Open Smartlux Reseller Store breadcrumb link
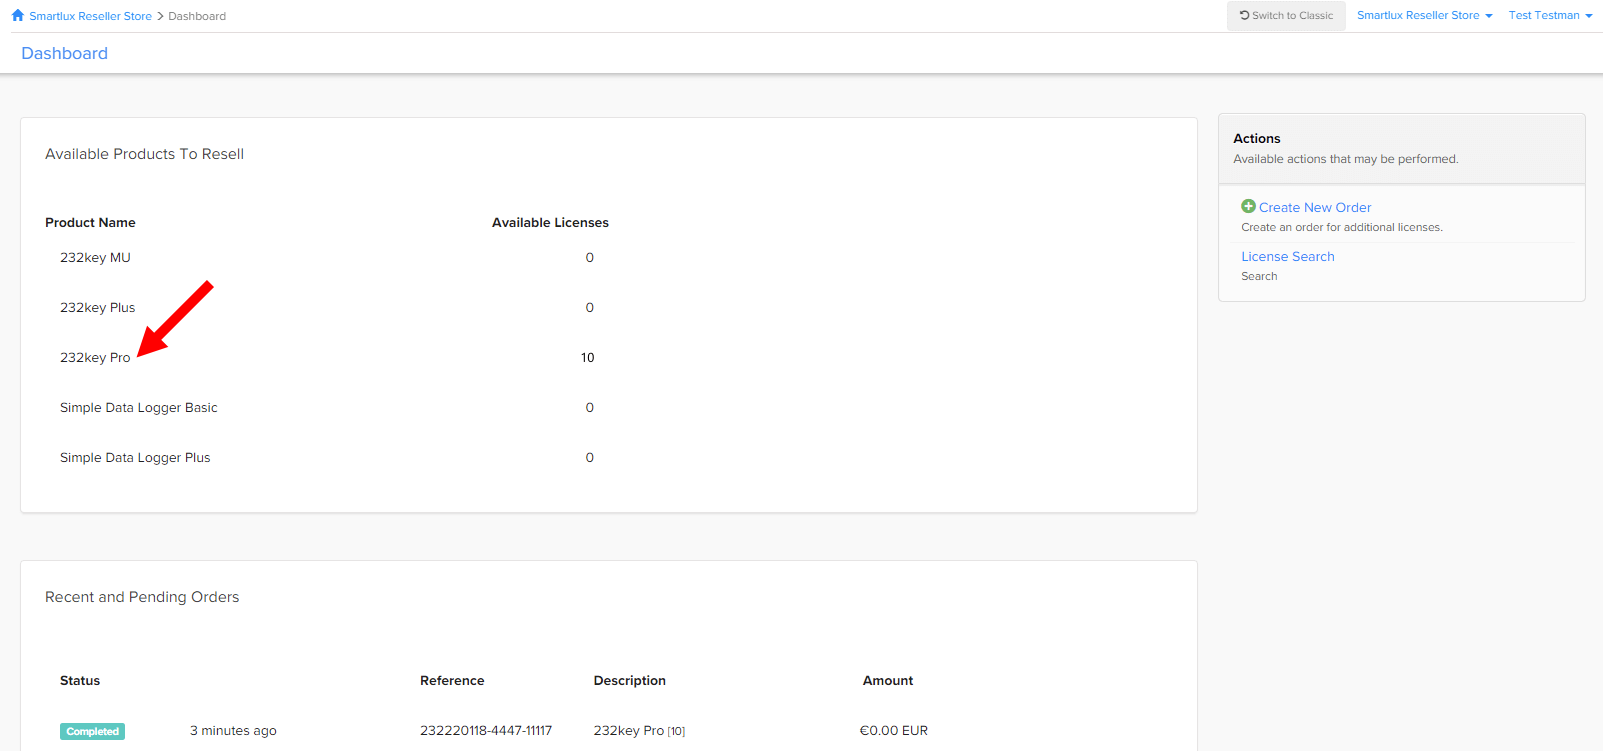Screen dimensions: 1603x751 pyautogui.click(x=90, y=16)
